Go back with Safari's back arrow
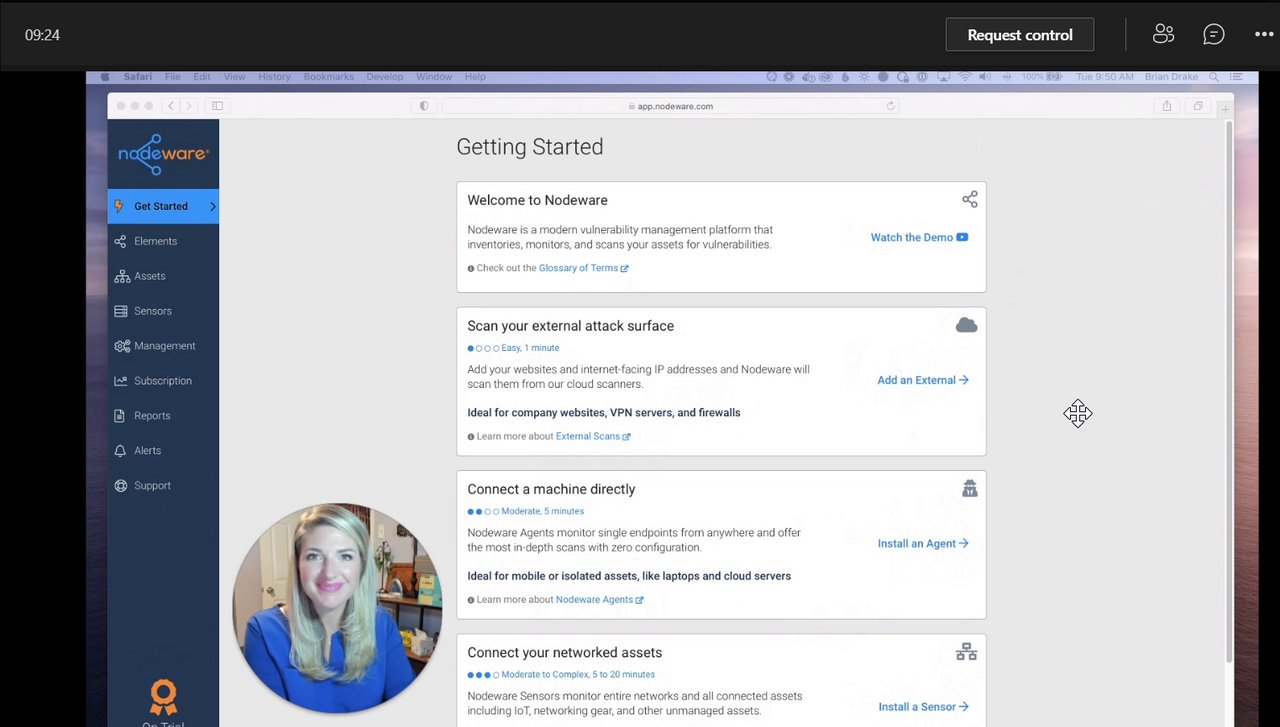1280x727 pixels. pos(170,106)
